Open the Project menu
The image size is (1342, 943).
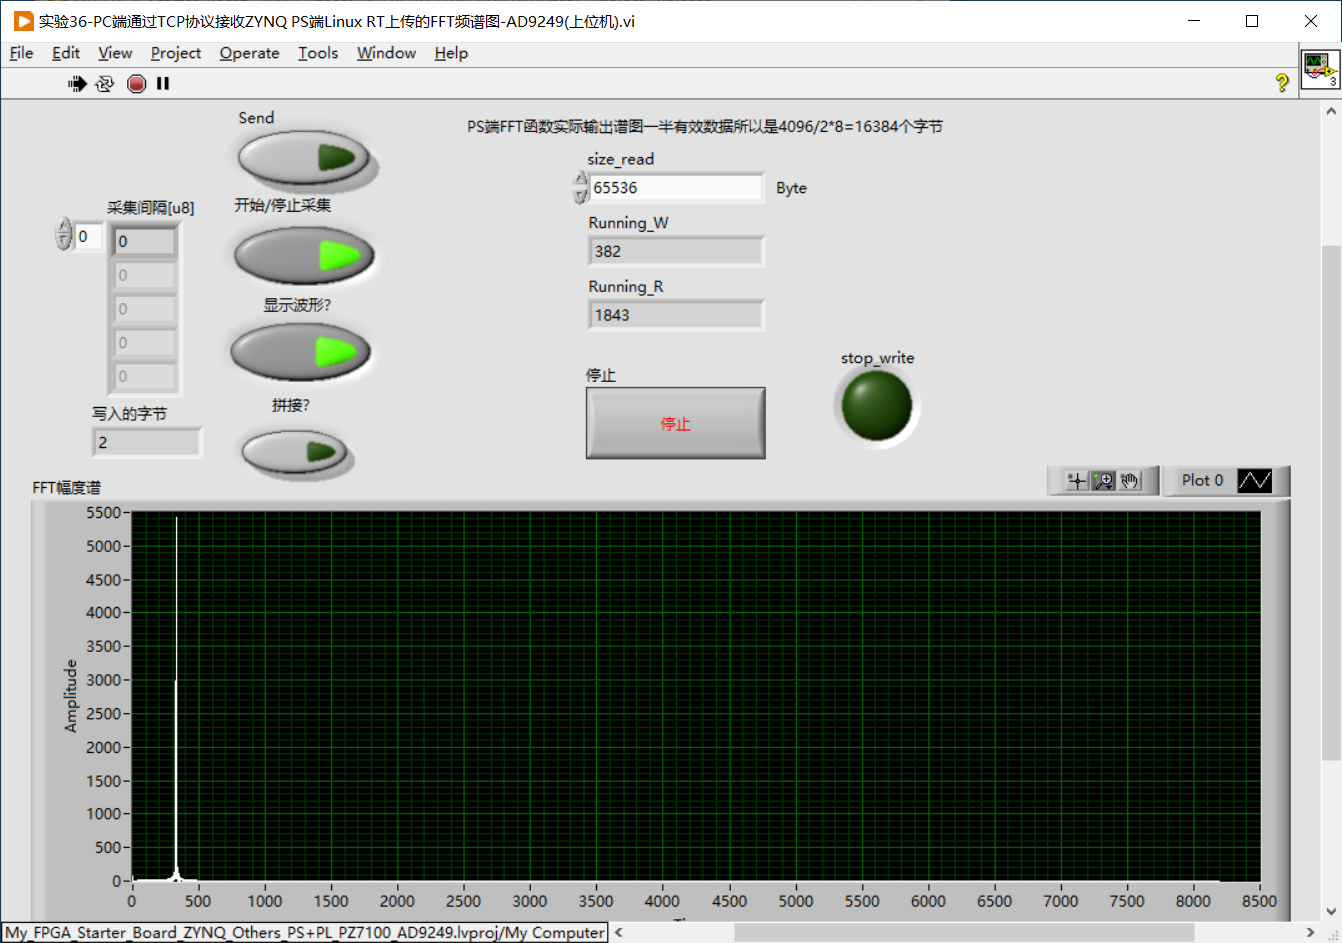pyautogui.click(x=176, y=53)
